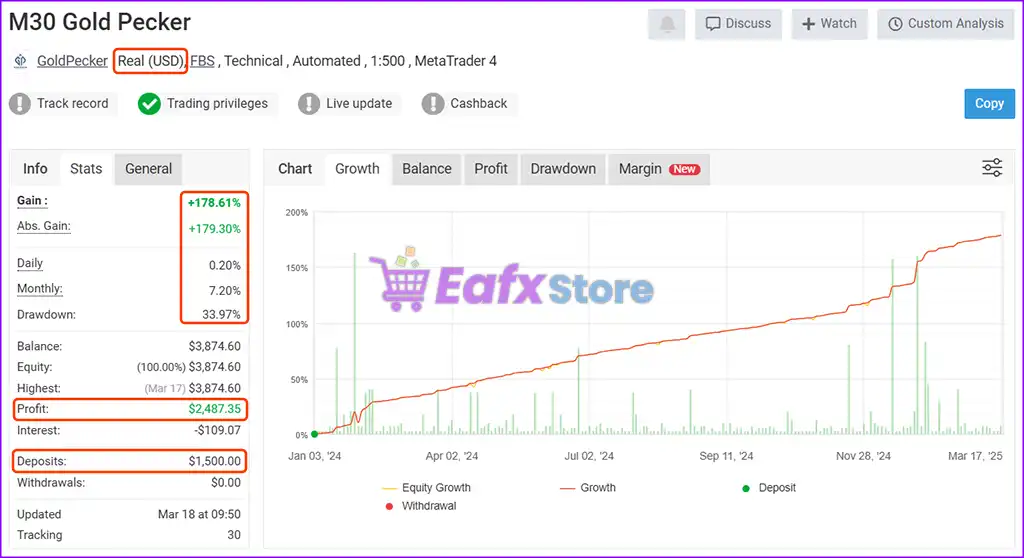This screenshot has width=1024, height=558.
Task: Click the Abs. Gain label
Action: [x=44, y=226]
